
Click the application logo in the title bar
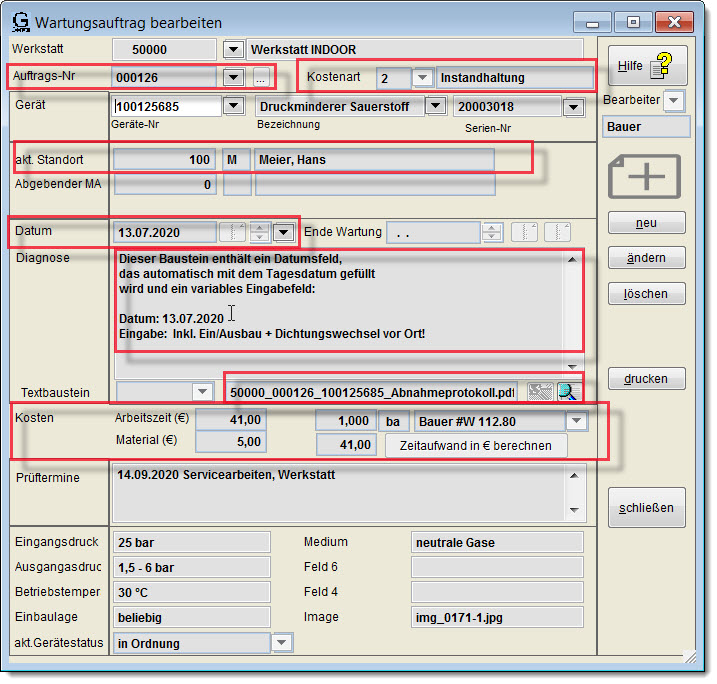coord(19,21)
